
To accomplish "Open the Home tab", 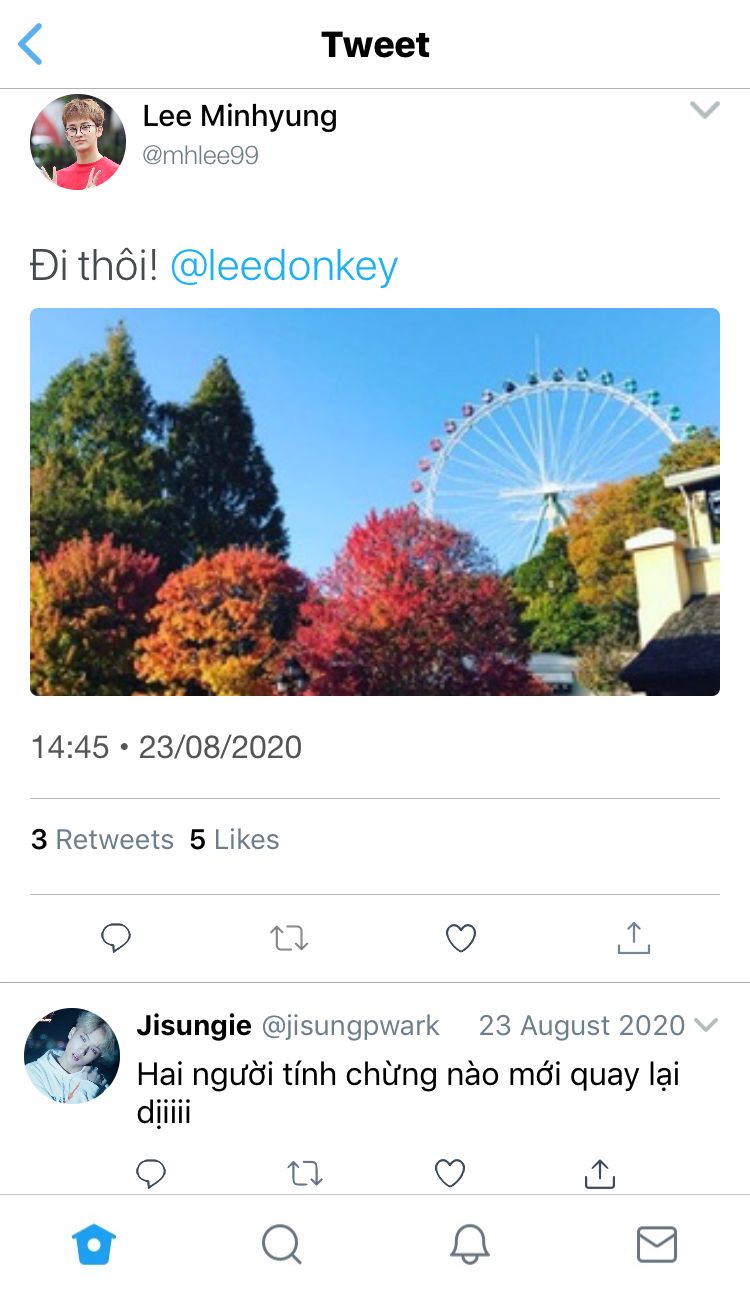I will point(94,1245).
